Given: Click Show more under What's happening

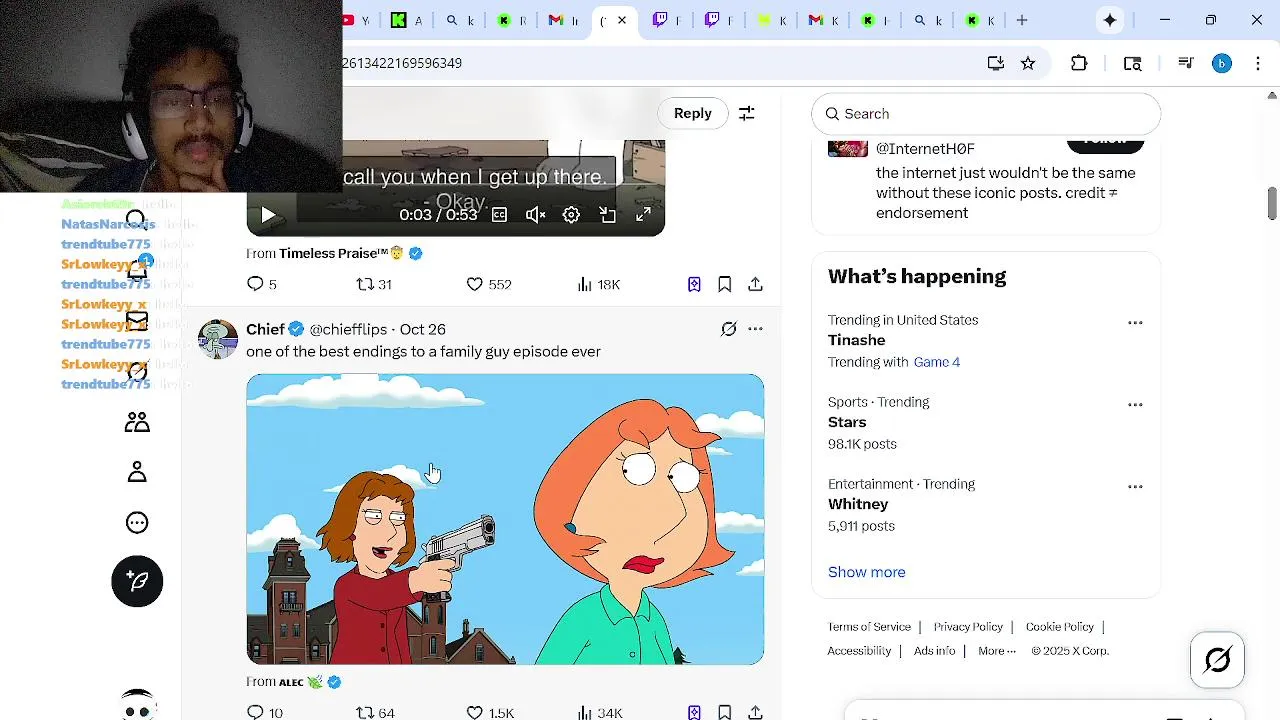Looking at the screenshot, I should click(x=867, y=572).
